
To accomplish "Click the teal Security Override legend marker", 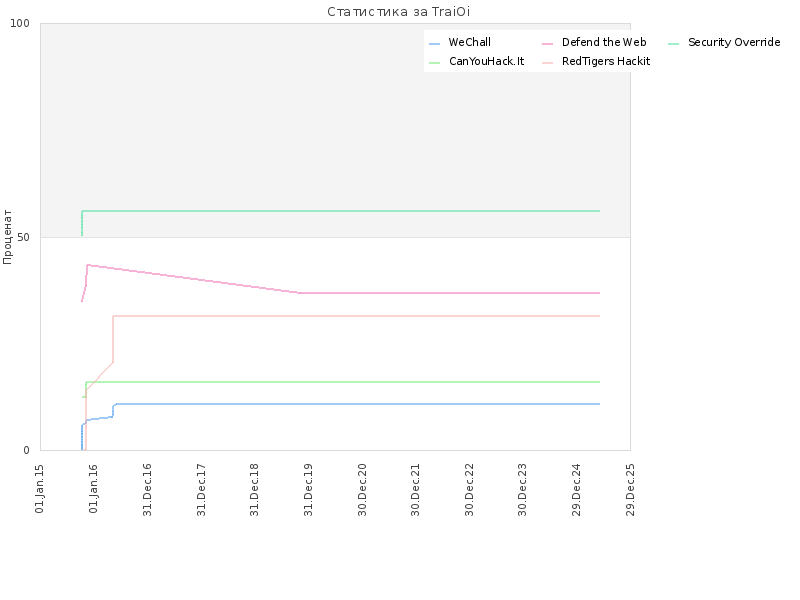I will pos(673,44).
